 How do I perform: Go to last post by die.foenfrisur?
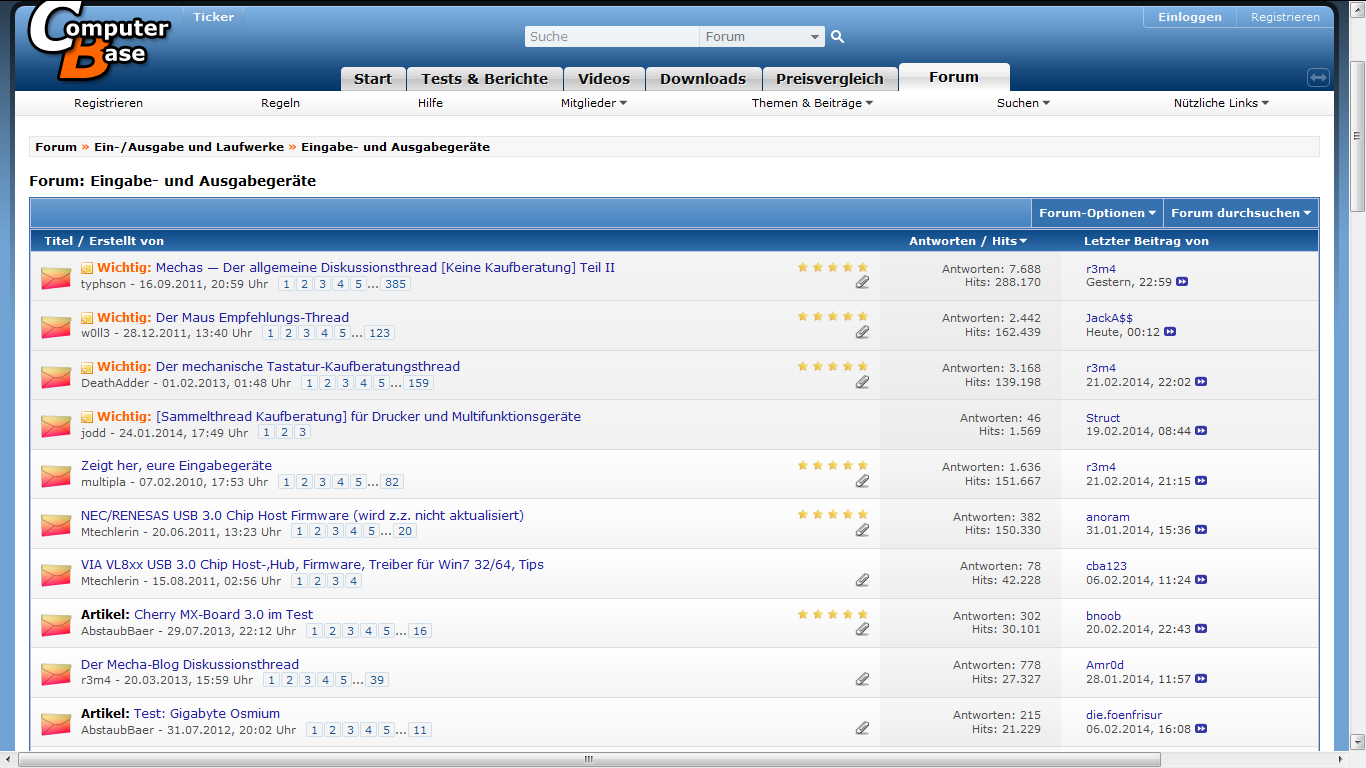point(1201,729)
